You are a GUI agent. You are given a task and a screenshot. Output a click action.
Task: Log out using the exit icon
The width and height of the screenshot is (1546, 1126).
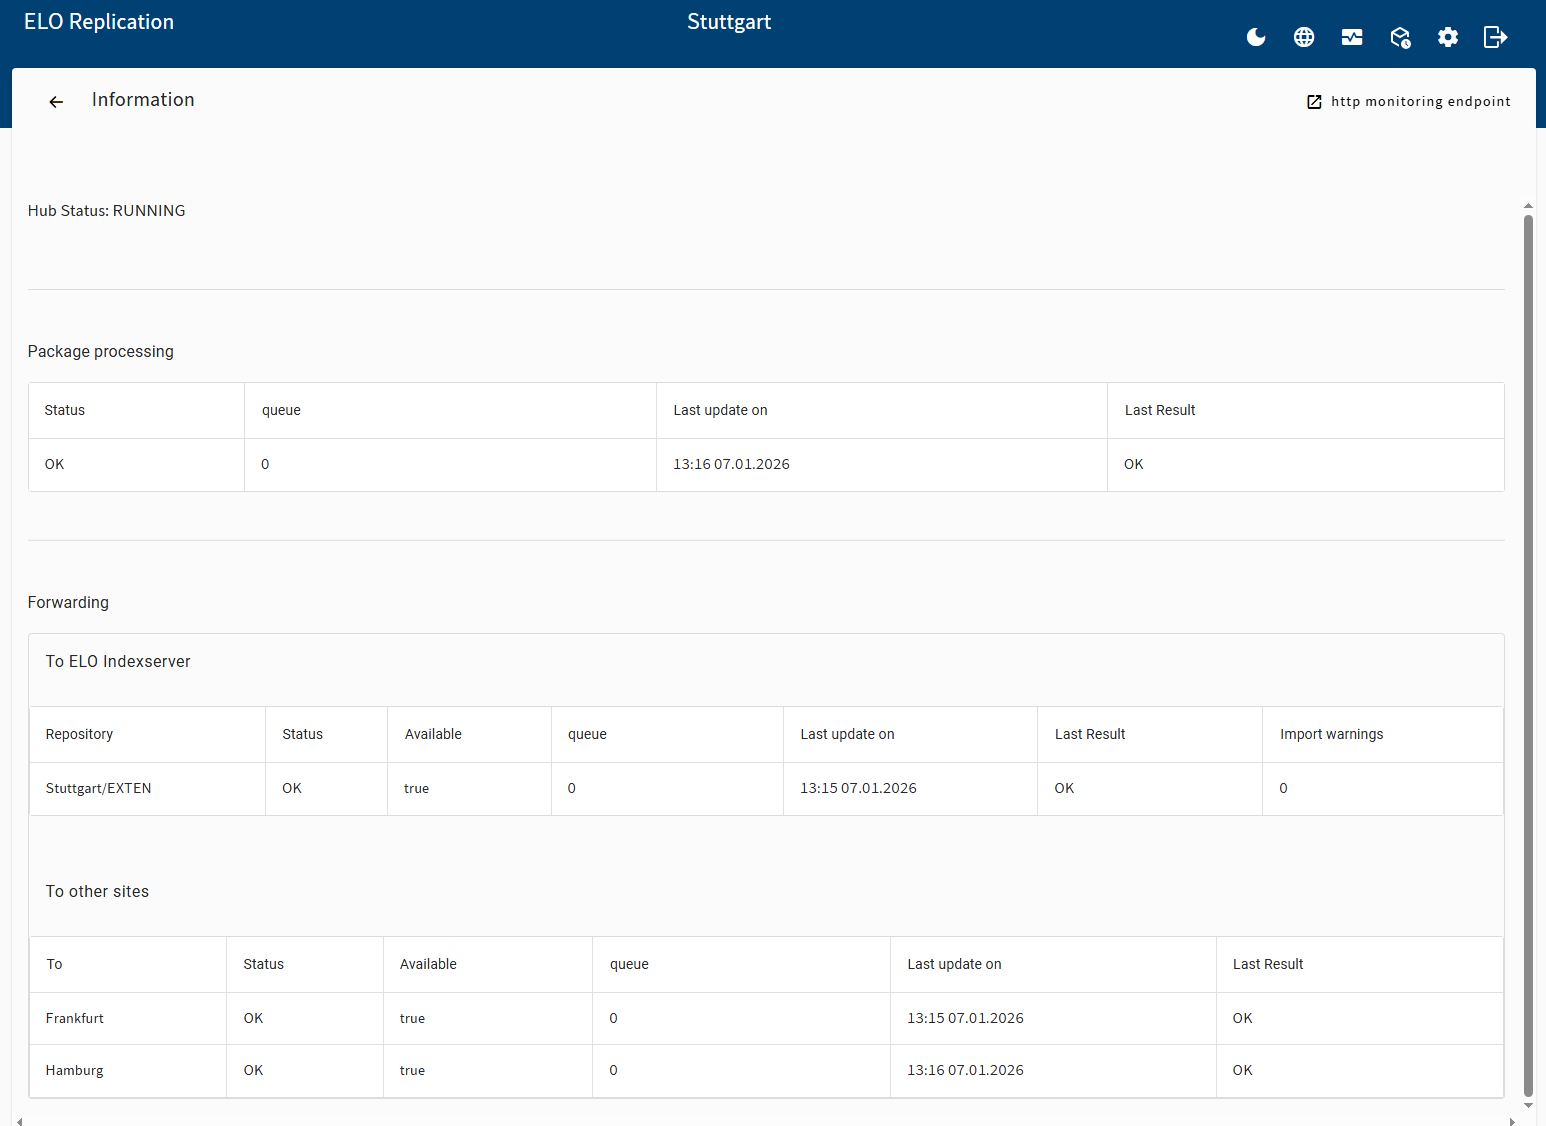point(1496,37)
